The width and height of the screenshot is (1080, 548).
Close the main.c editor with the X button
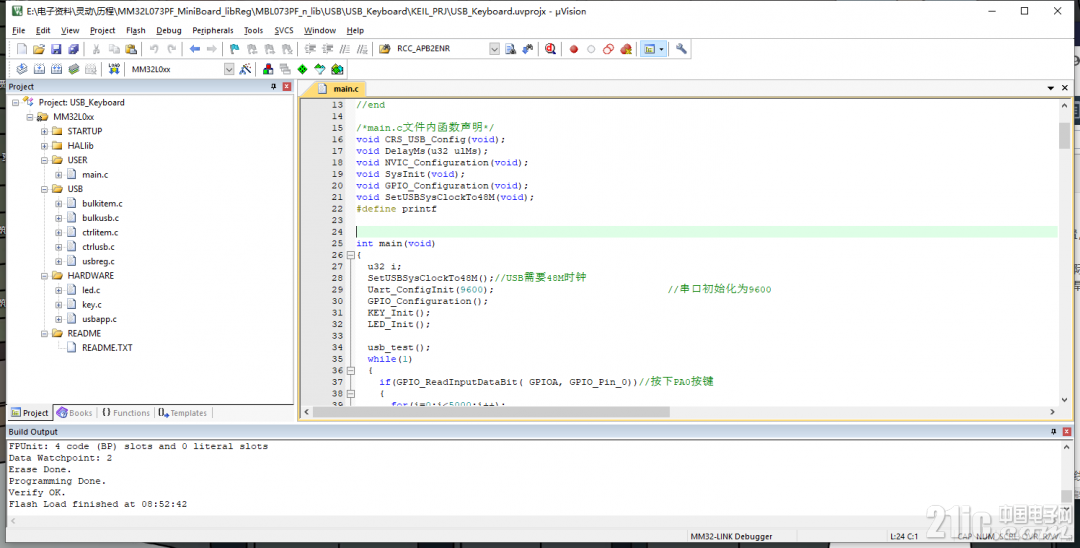(1065, 88)
